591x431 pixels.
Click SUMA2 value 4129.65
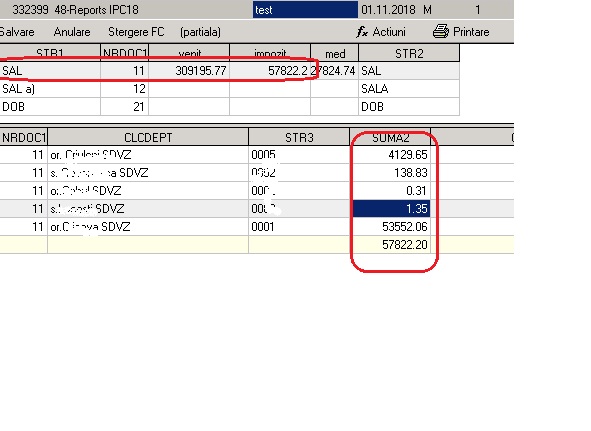390,155
